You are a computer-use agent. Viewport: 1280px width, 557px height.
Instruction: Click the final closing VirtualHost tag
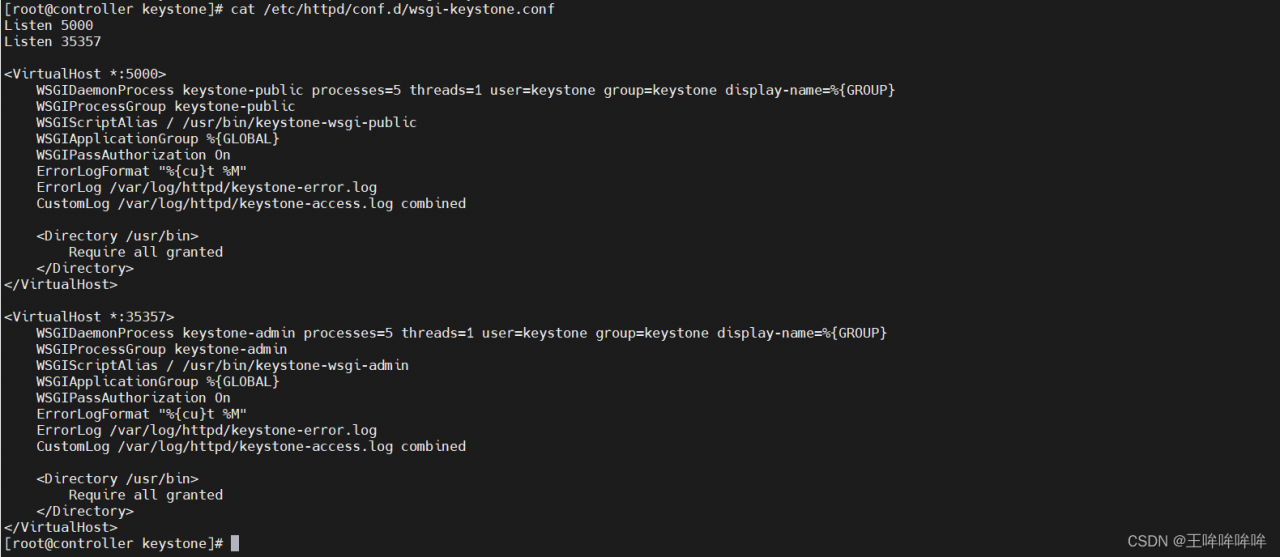coord(61,527)
